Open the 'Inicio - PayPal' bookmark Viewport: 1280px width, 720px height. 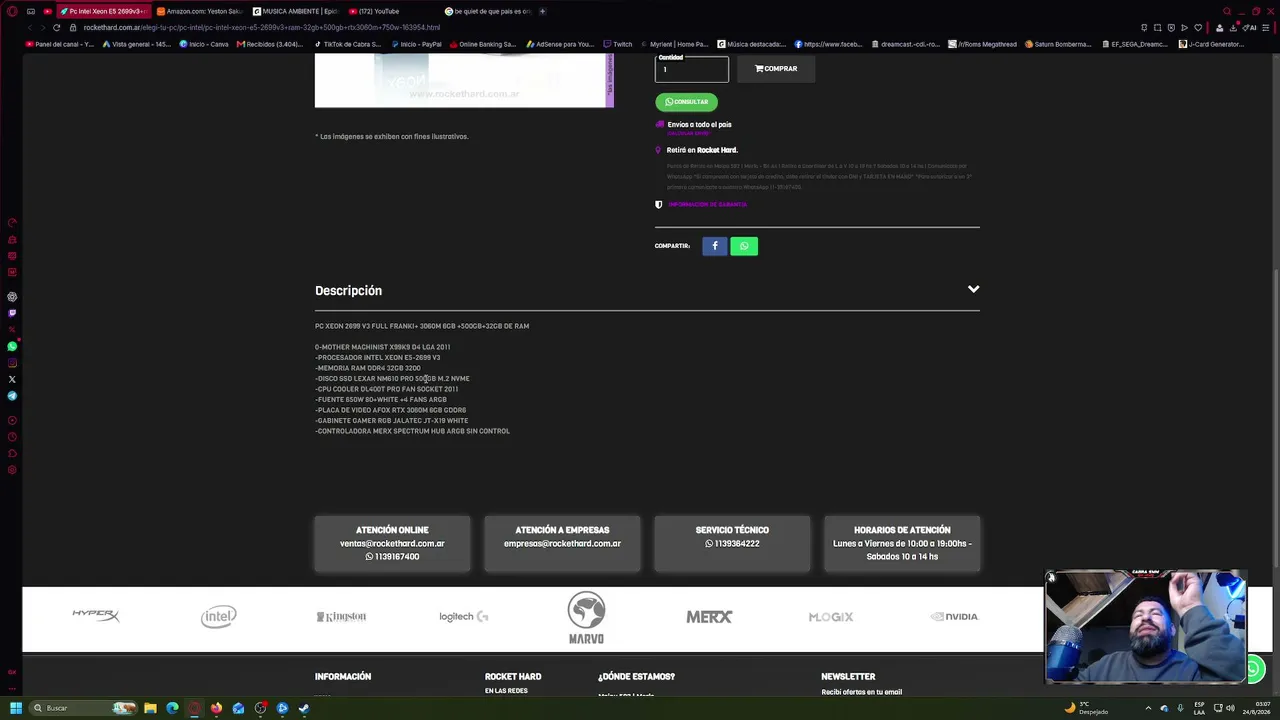(417, 44)
